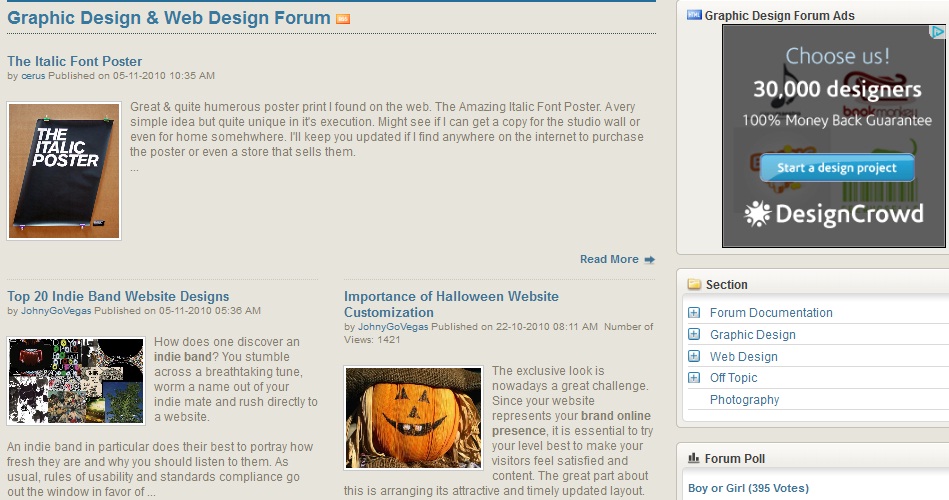This screenshot has width=949, height=500.
Task: Open the Boy or Girl poll link
Action: 748,488
